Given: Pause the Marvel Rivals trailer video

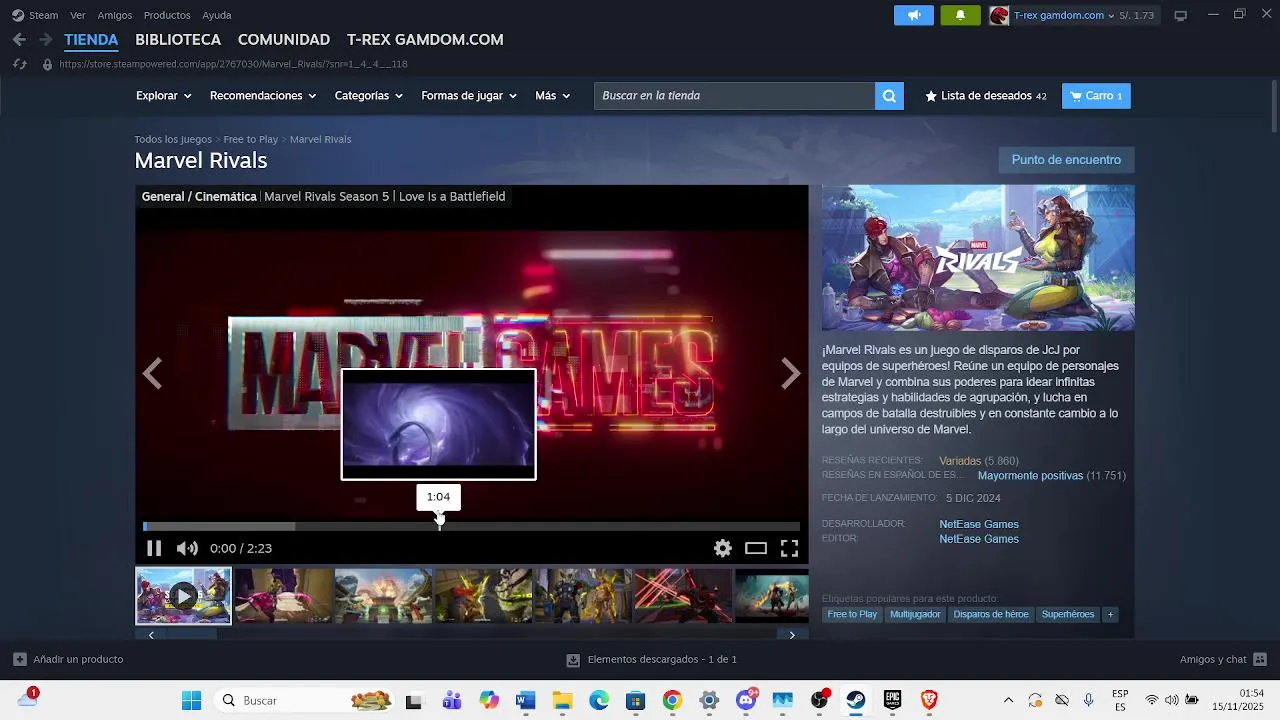Looking at the screenshot, I should [154, 548].
